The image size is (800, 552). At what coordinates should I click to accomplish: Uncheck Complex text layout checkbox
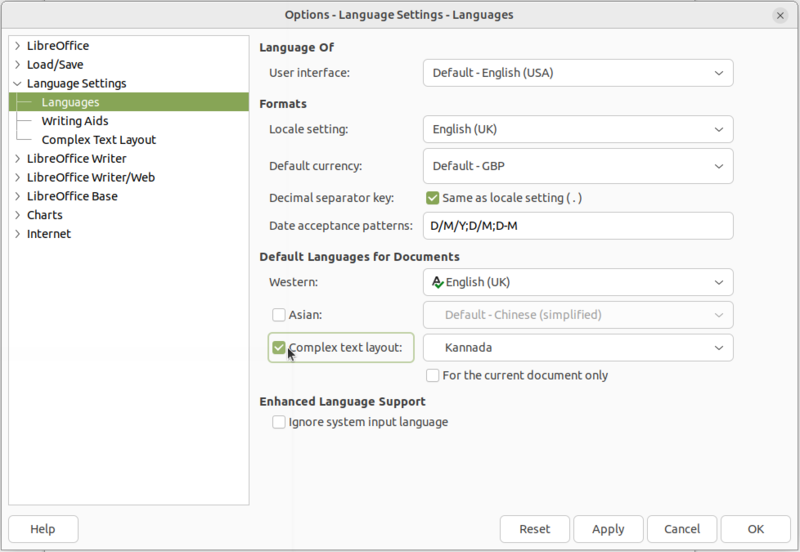tap(279, 348)
